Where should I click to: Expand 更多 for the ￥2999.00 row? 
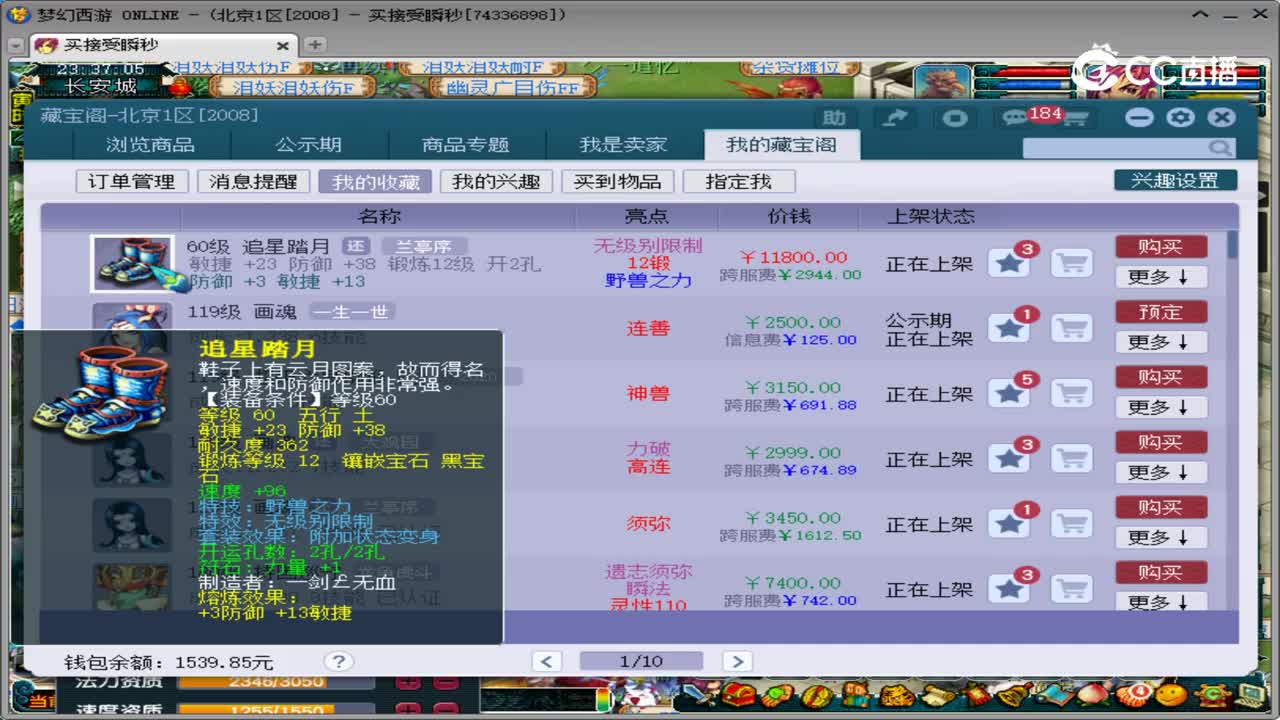pos(1161,472)
